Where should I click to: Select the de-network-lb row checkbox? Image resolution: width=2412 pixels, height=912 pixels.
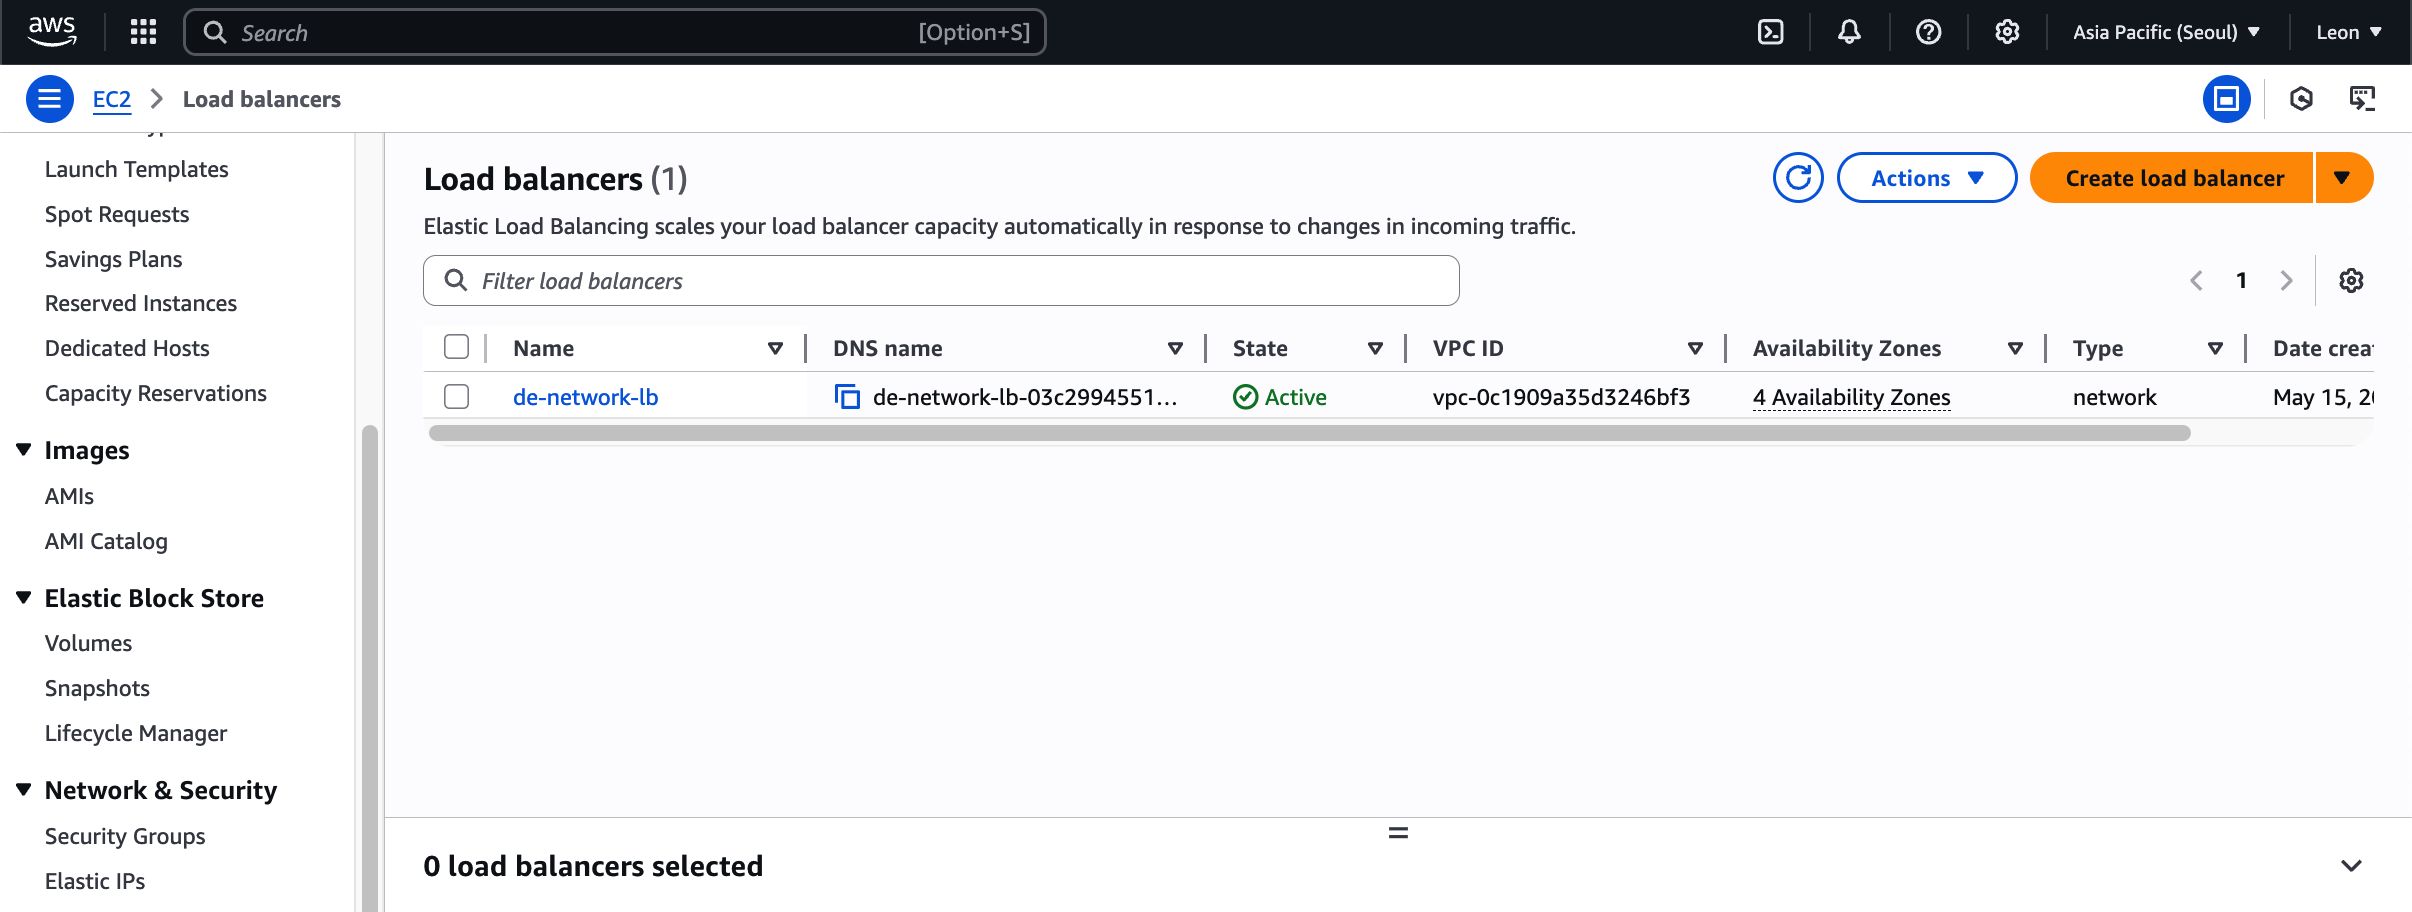(x=456, y=397)
